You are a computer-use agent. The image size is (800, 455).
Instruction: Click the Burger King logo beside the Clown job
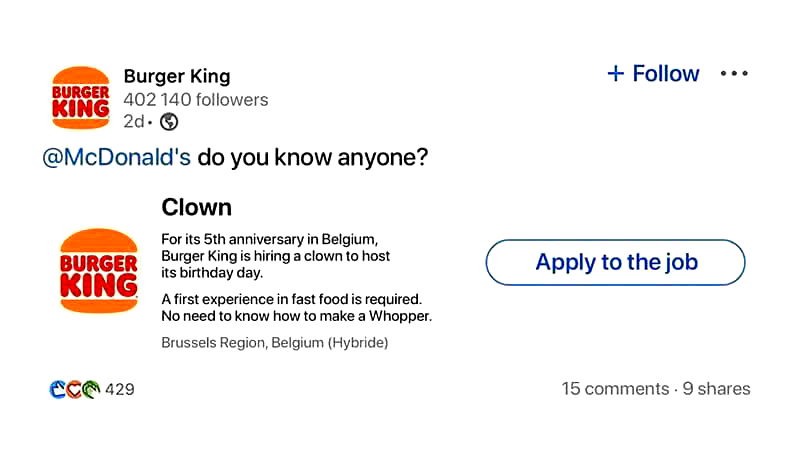click(98, 270)
